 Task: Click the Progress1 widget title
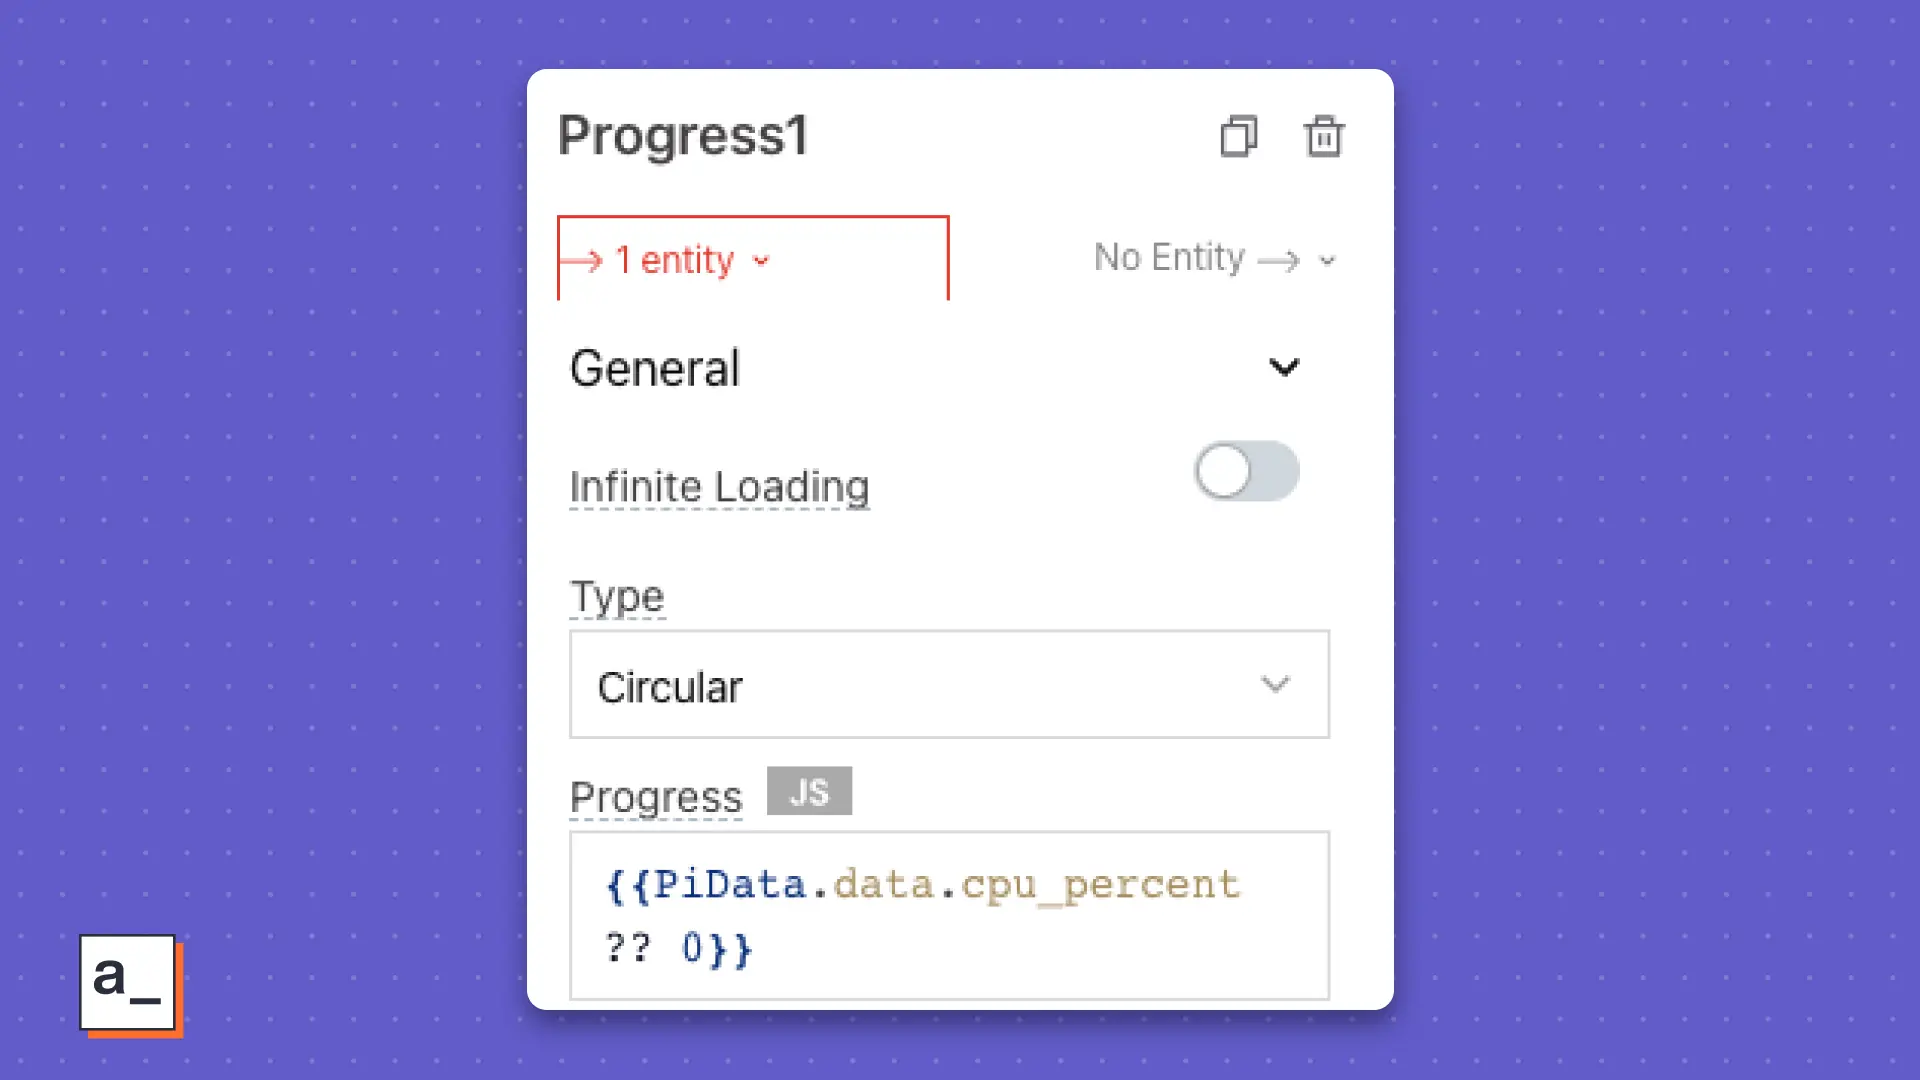pos(684,137)
